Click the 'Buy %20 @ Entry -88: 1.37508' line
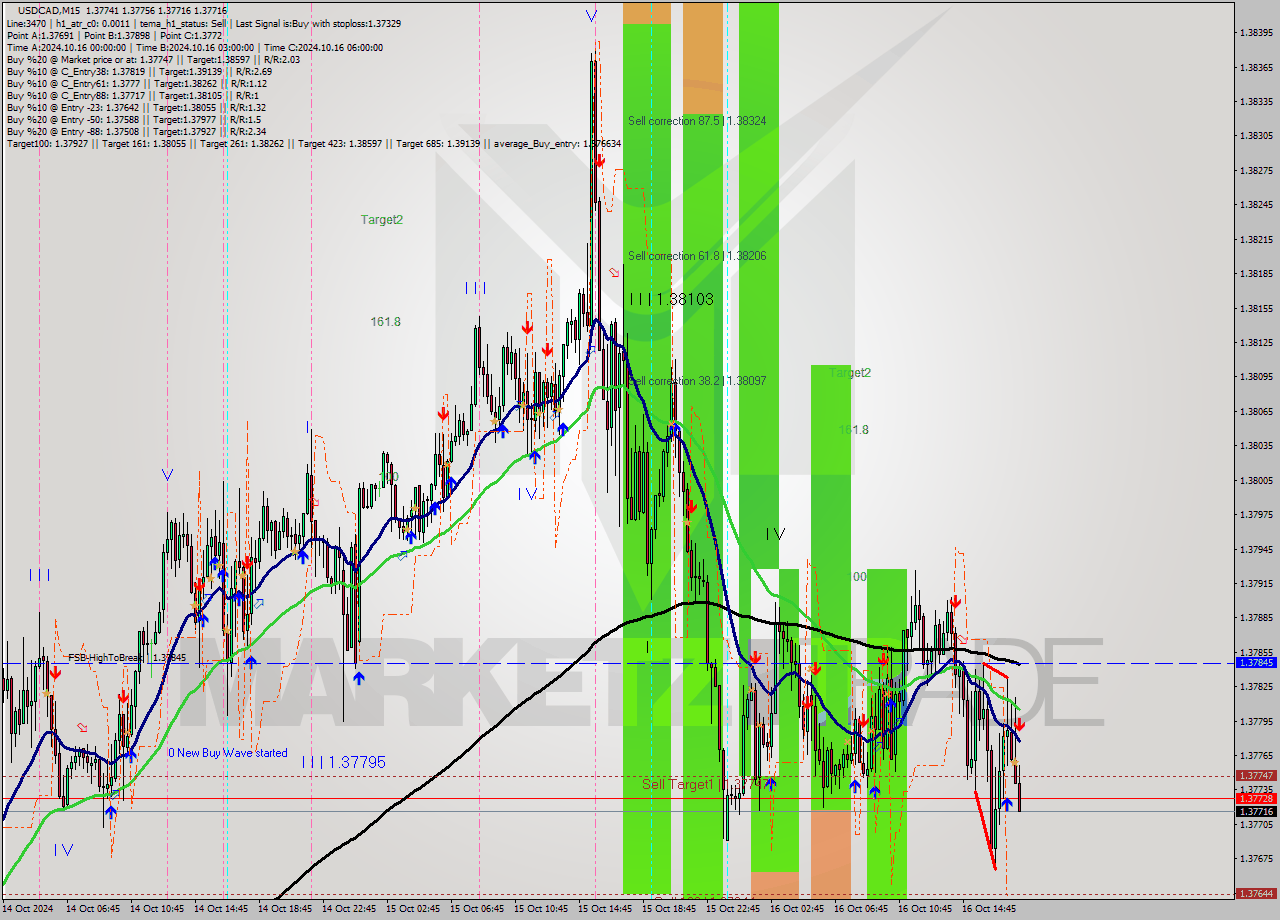This screenshot has width=1280, height=920. tap(136, 131)
